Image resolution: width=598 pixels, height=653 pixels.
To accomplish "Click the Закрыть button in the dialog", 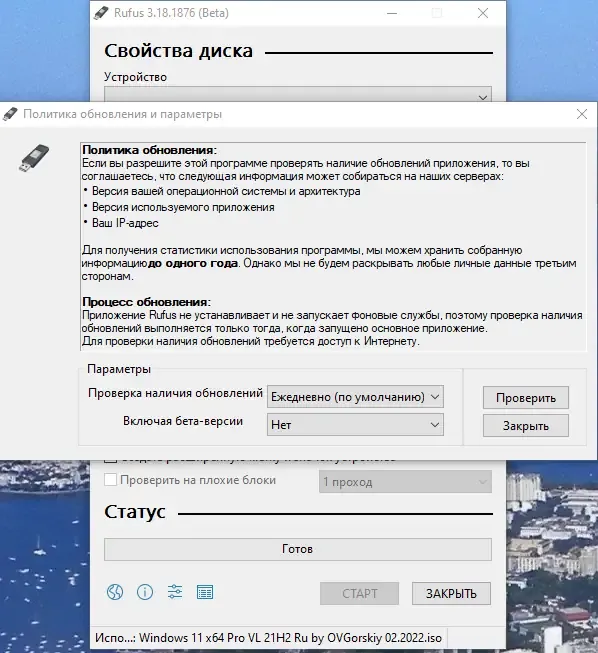I will (526, 426).
